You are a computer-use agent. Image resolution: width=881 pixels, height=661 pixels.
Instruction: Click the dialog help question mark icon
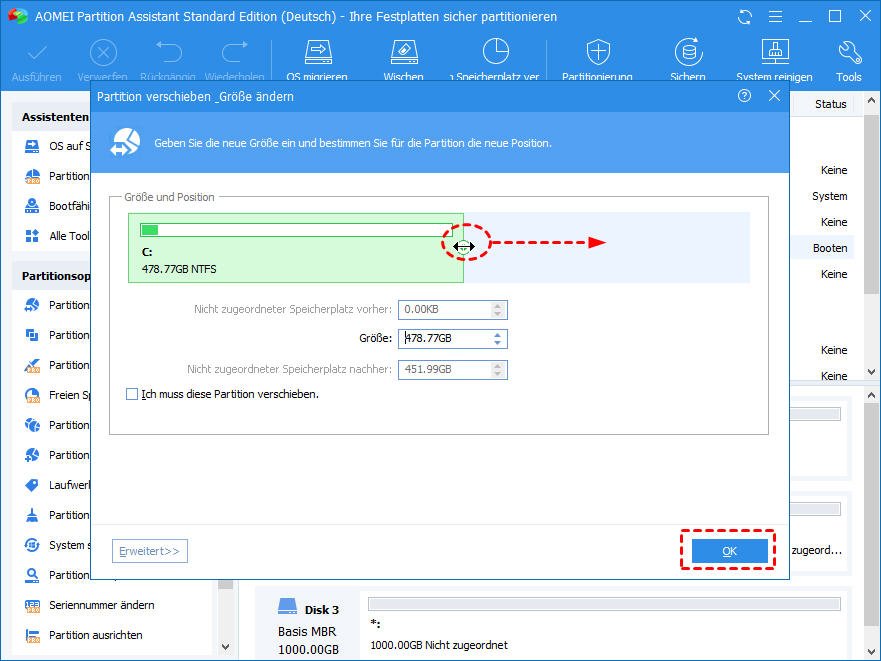click(744, 96)
